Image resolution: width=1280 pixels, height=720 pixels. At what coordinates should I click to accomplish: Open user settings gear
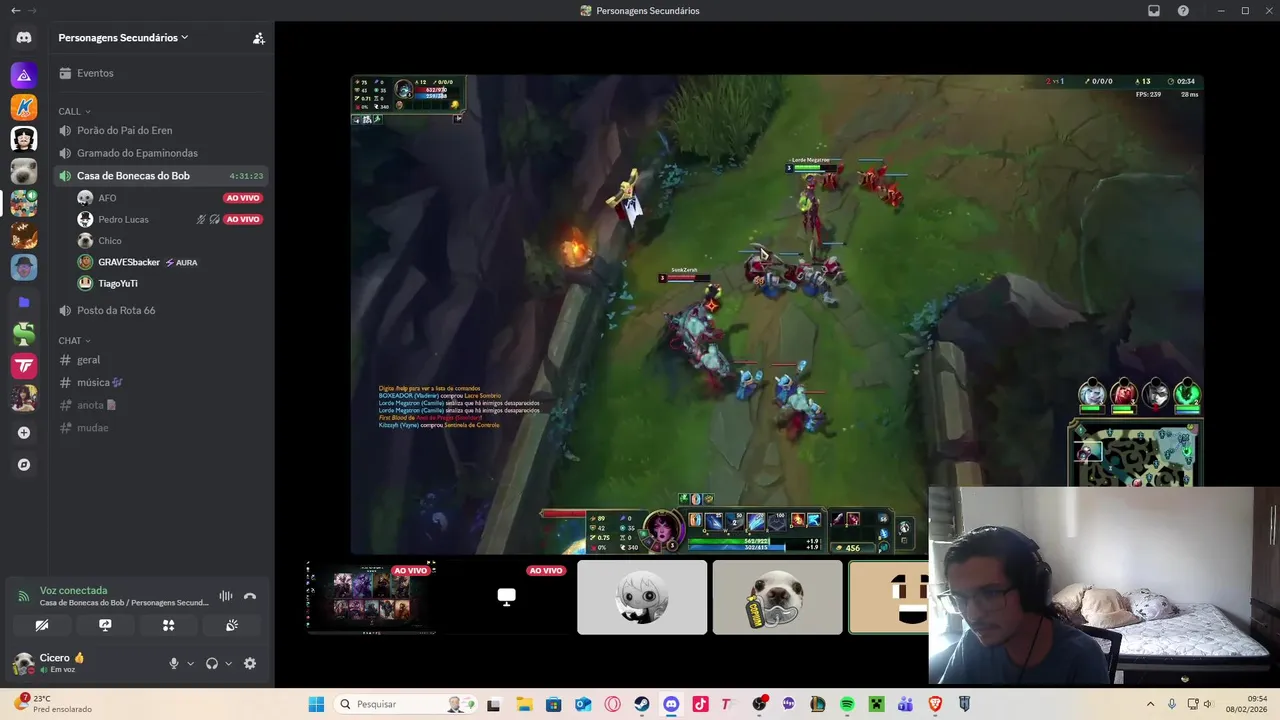tap(250, 663)
